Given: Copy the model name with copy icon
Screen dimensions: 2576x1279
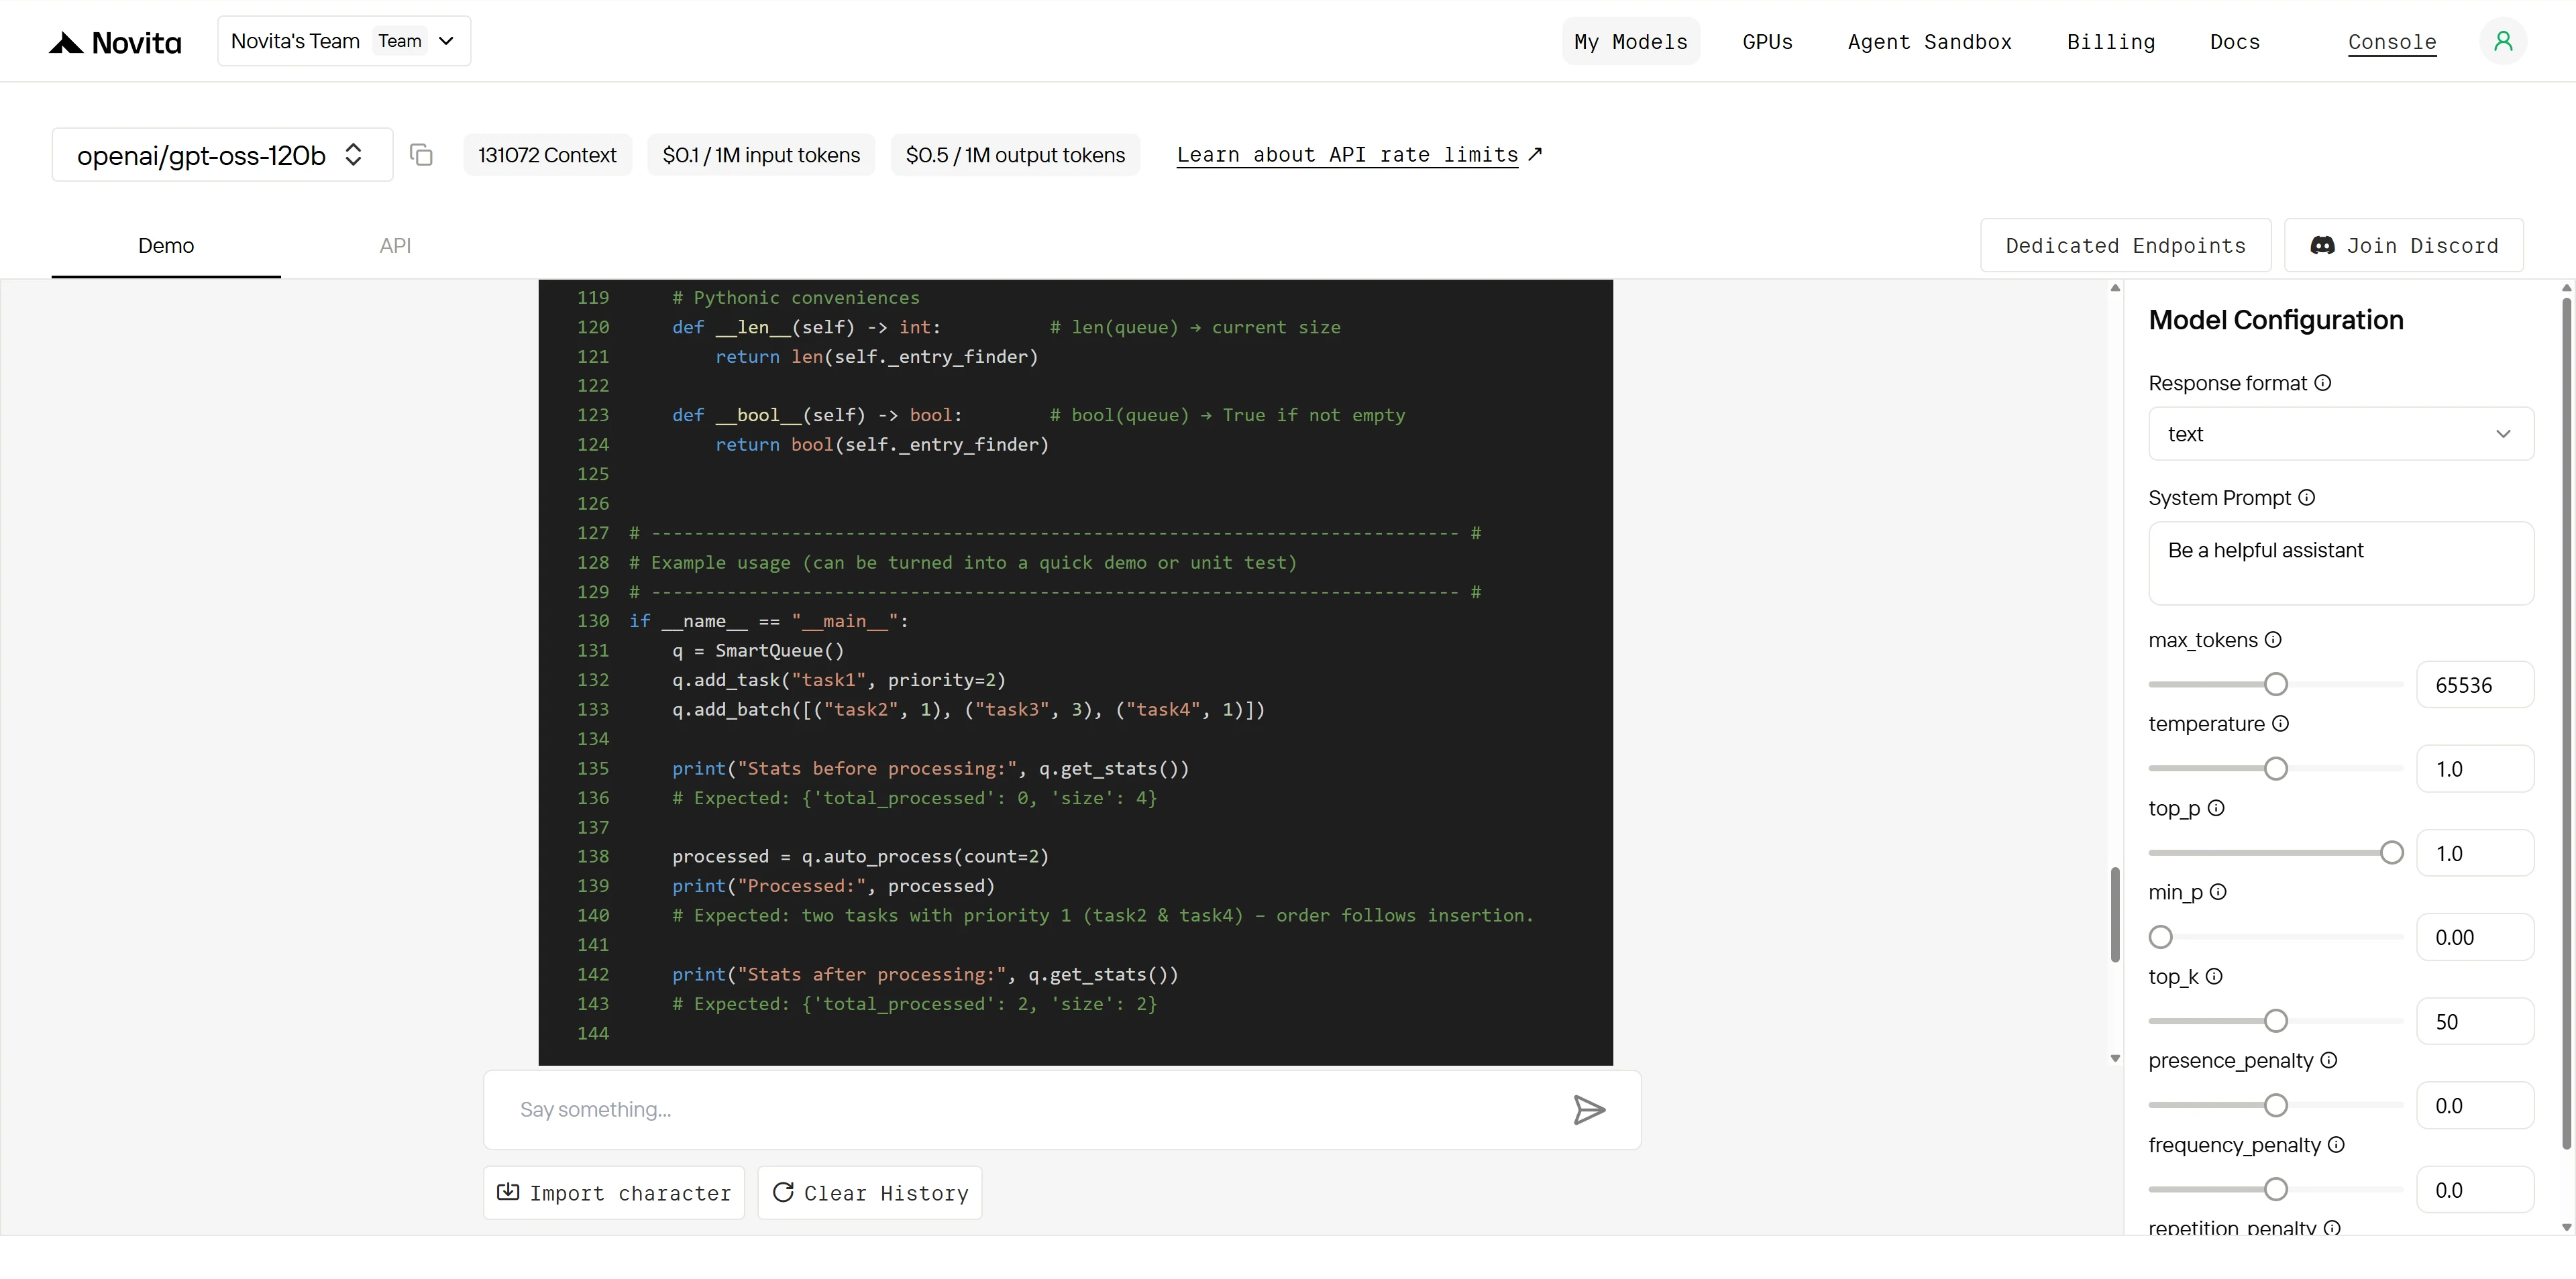Looking at the screenshot, I should pyautogui.click(x=421, y=155).
